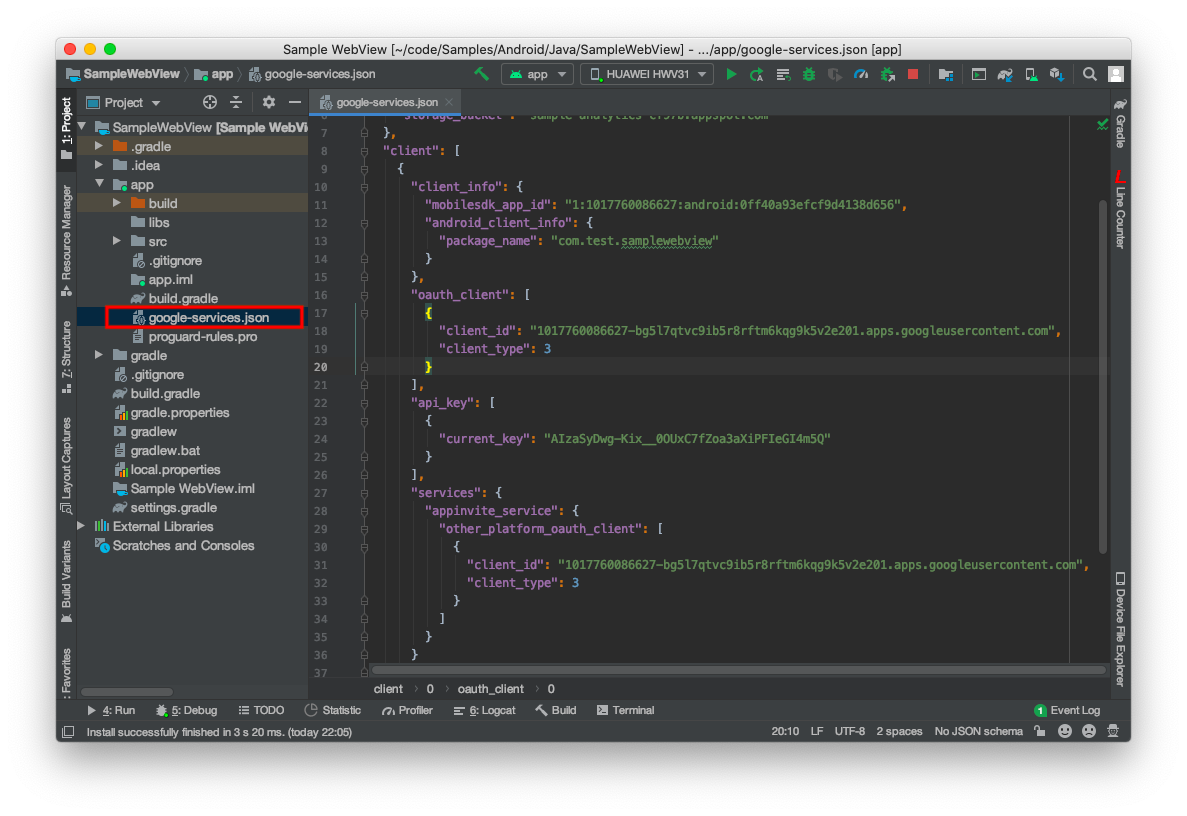This screenshot has width=1187, height=816.
Task: Click Run with Coverage shield icon
Action: [x=834, y=74]
